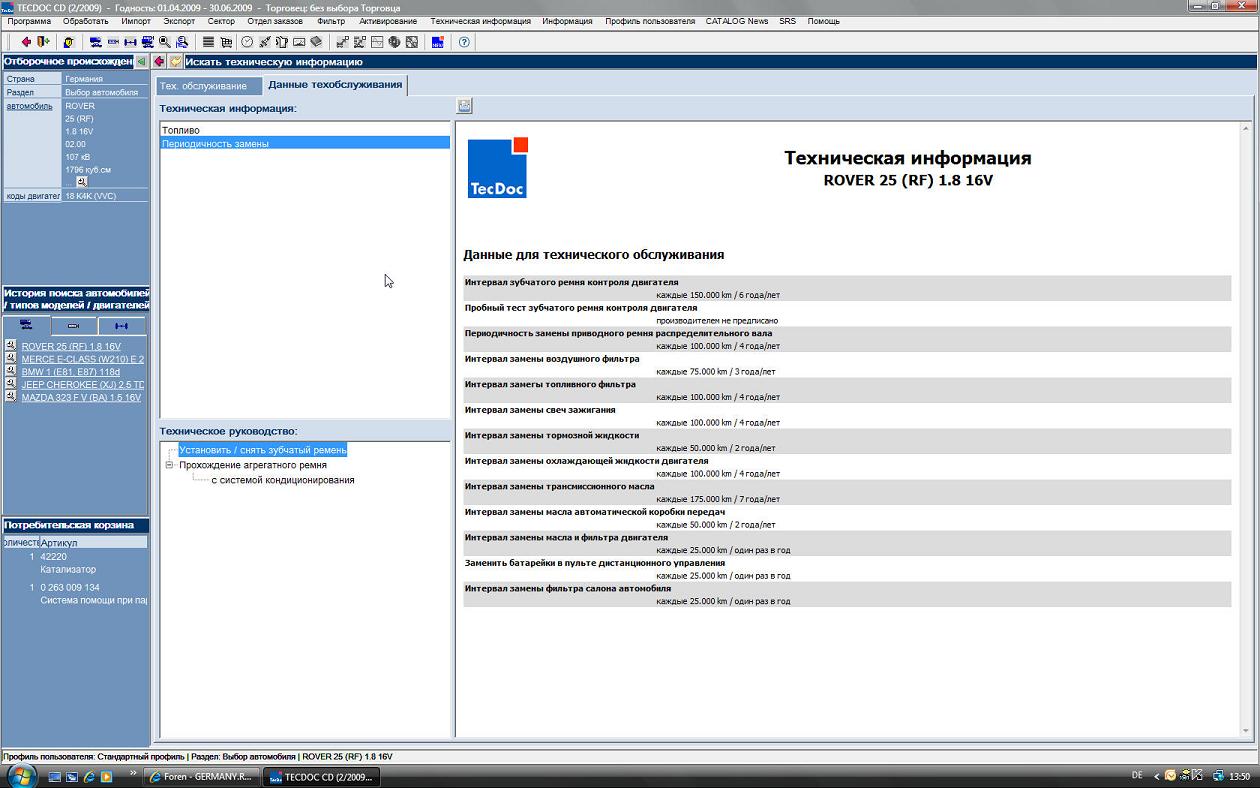Click the clock icon in the toolbar
The width and height of the screenshot is (1260, 788).
pyautogui.click(x=247, y=42)
